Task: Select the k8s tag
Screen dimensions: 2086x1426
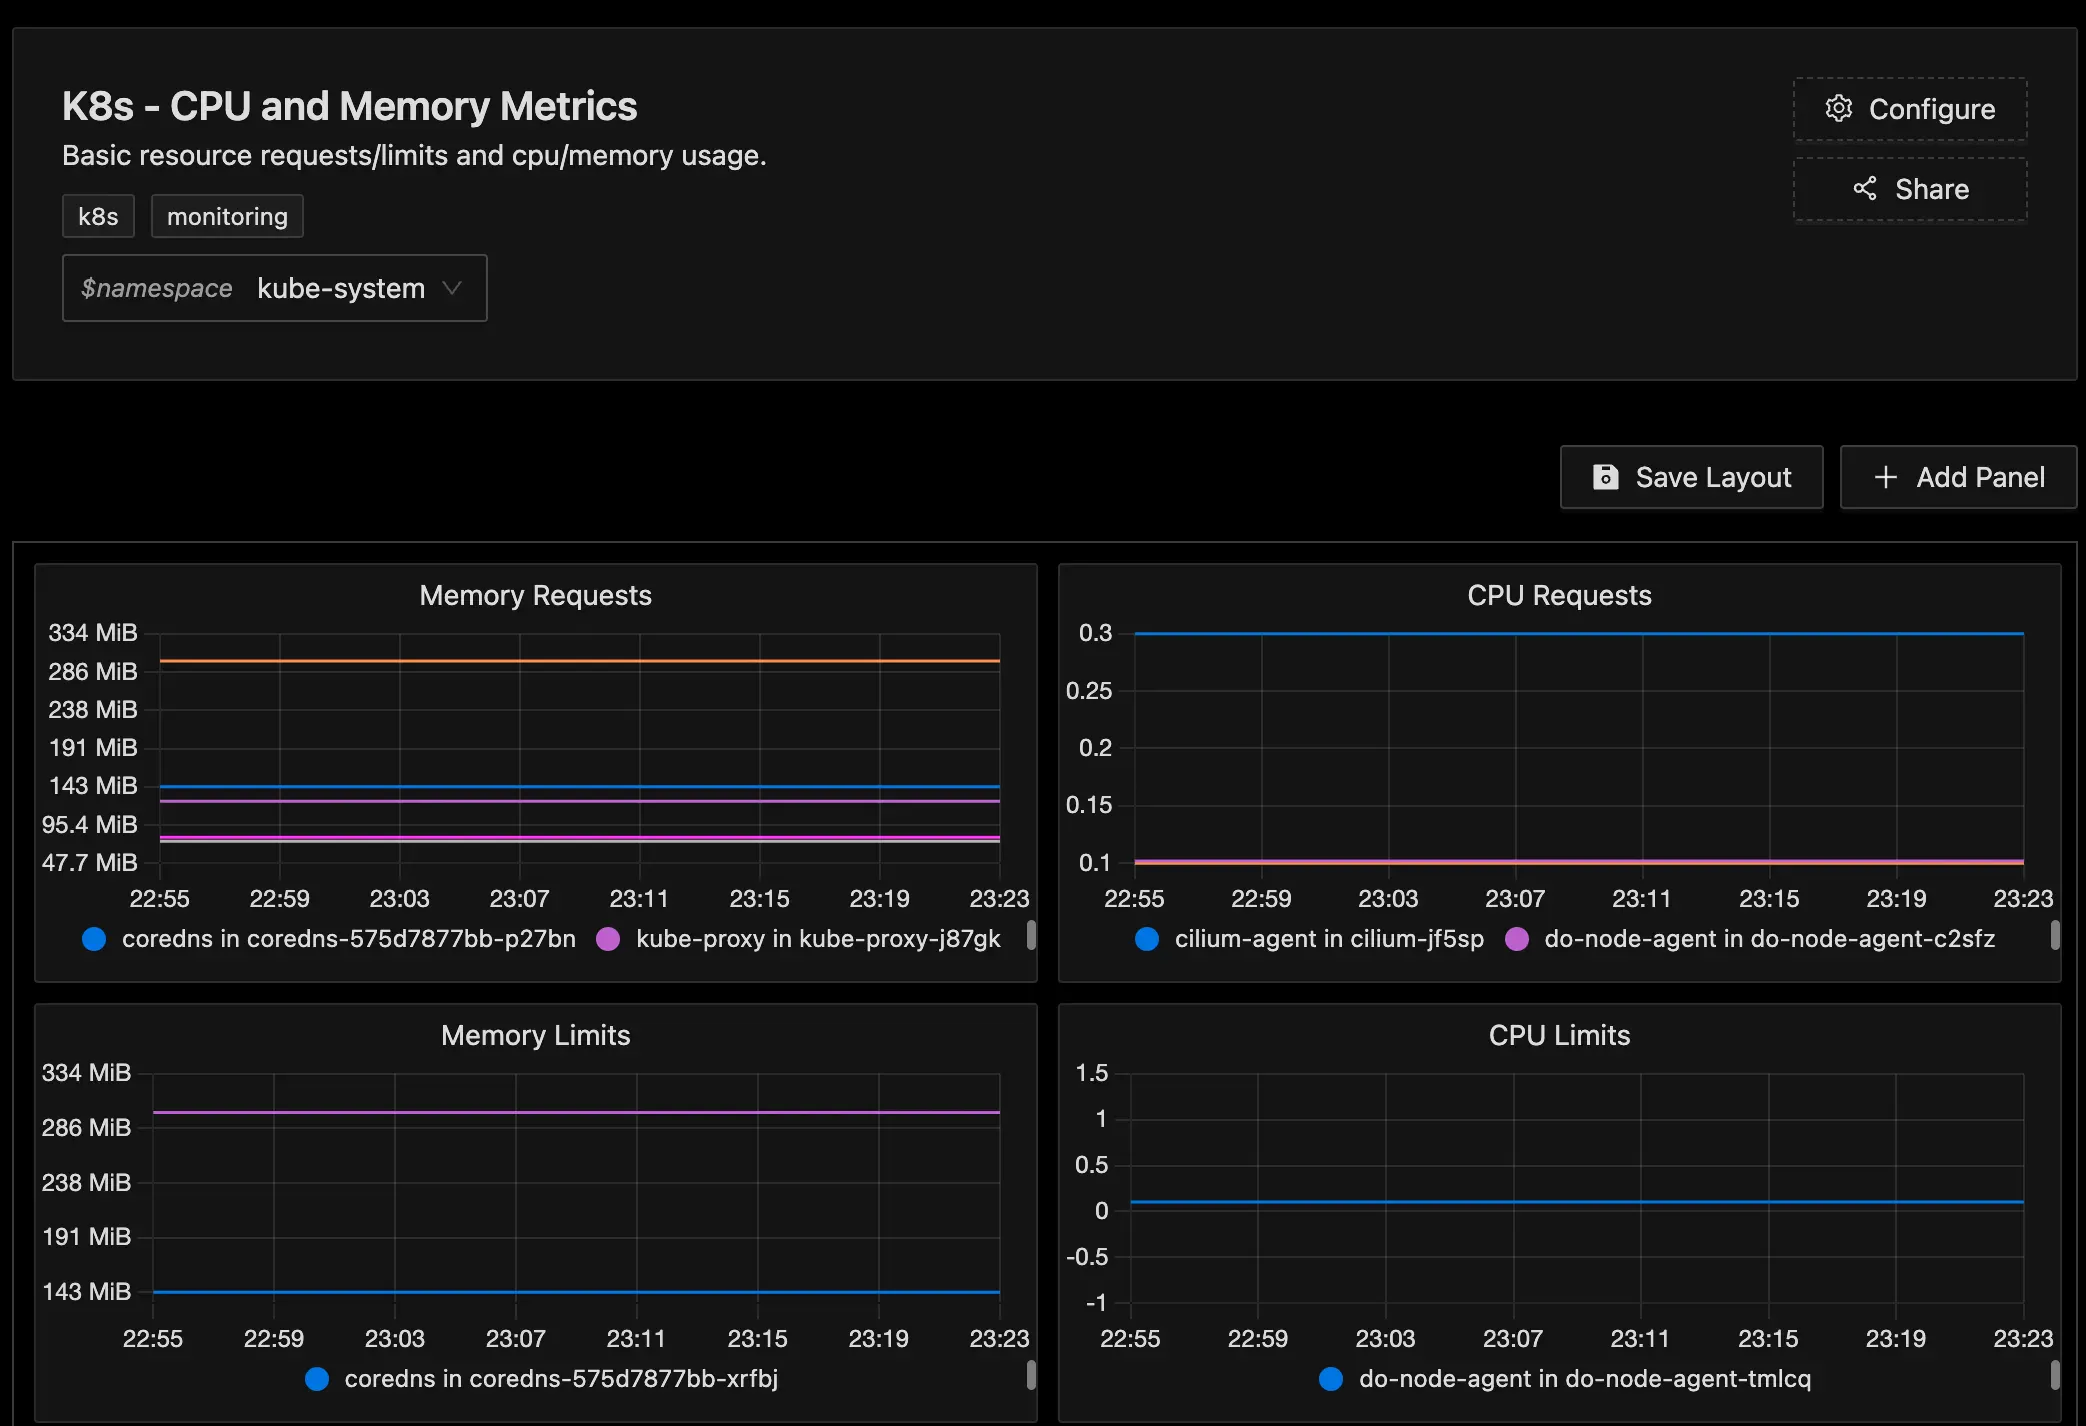Action: click(98, 216)
